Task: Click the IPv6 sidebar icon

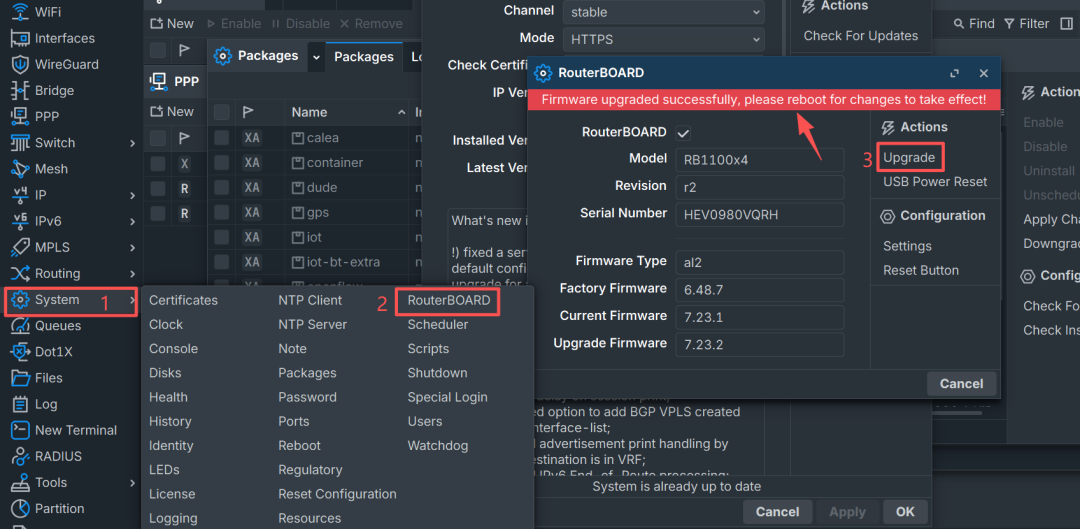Action: pos(21,221)
